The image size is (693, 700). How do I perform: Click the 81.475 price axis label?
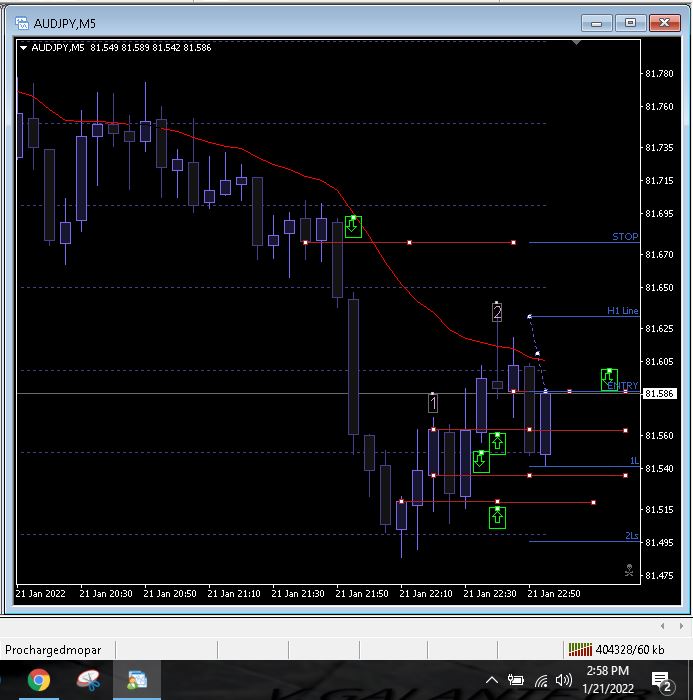pos(660,575)
